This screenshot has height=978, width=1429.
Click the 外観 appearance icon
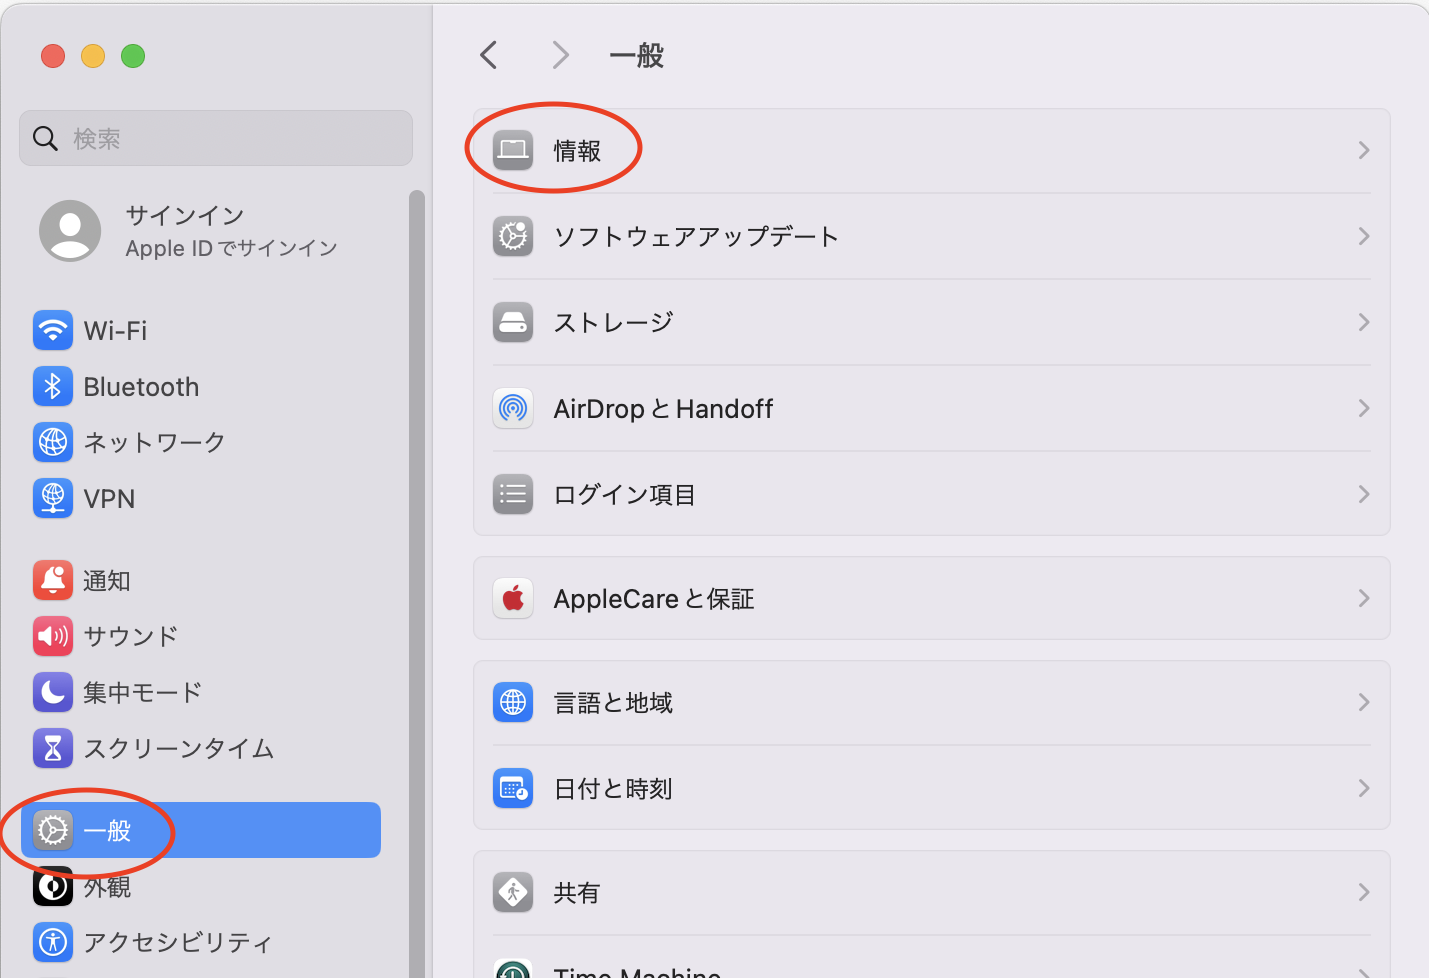point(53,886)
